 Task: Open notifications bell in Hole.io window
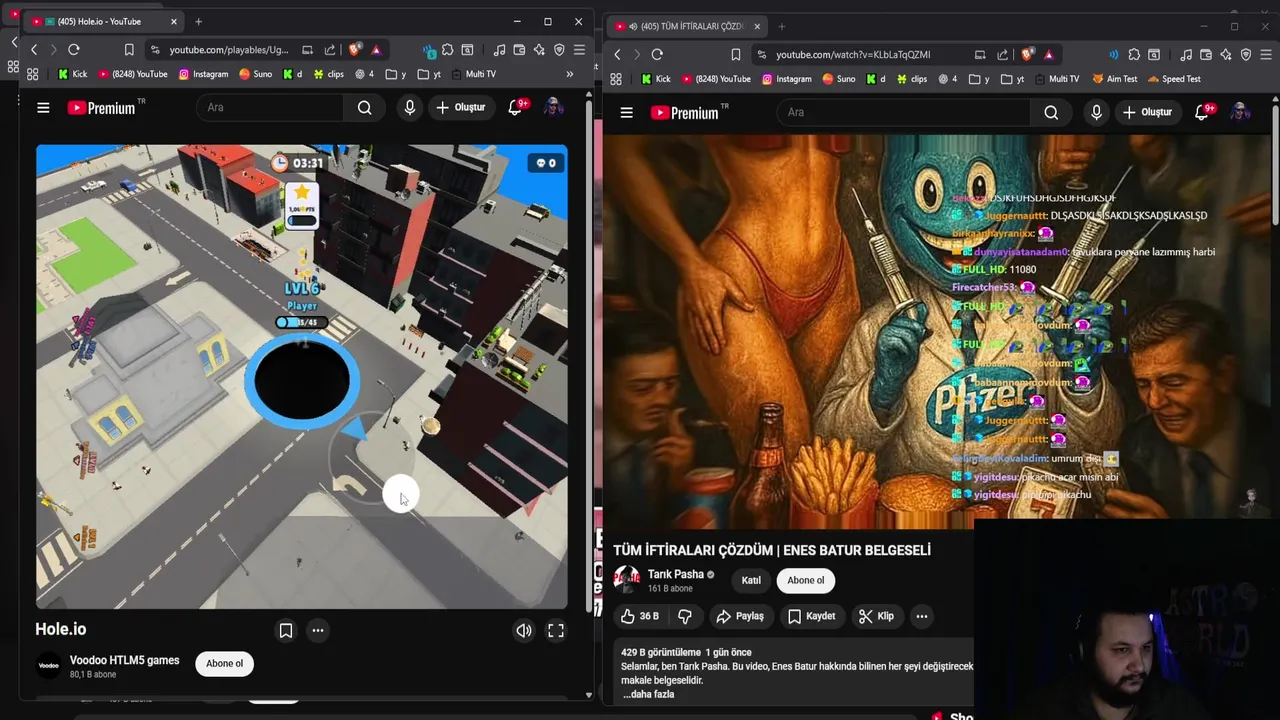515,107
